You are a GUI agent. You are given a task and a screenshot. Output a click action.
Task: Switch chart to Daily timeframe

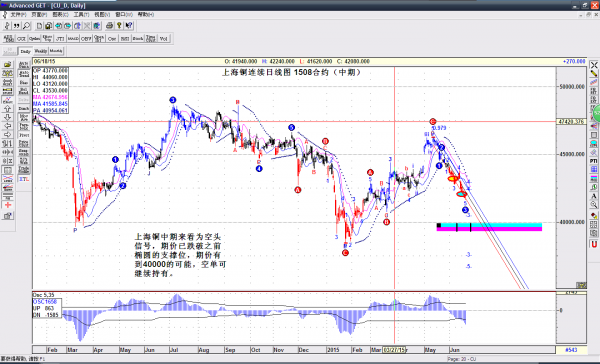(x=25, y=51)
